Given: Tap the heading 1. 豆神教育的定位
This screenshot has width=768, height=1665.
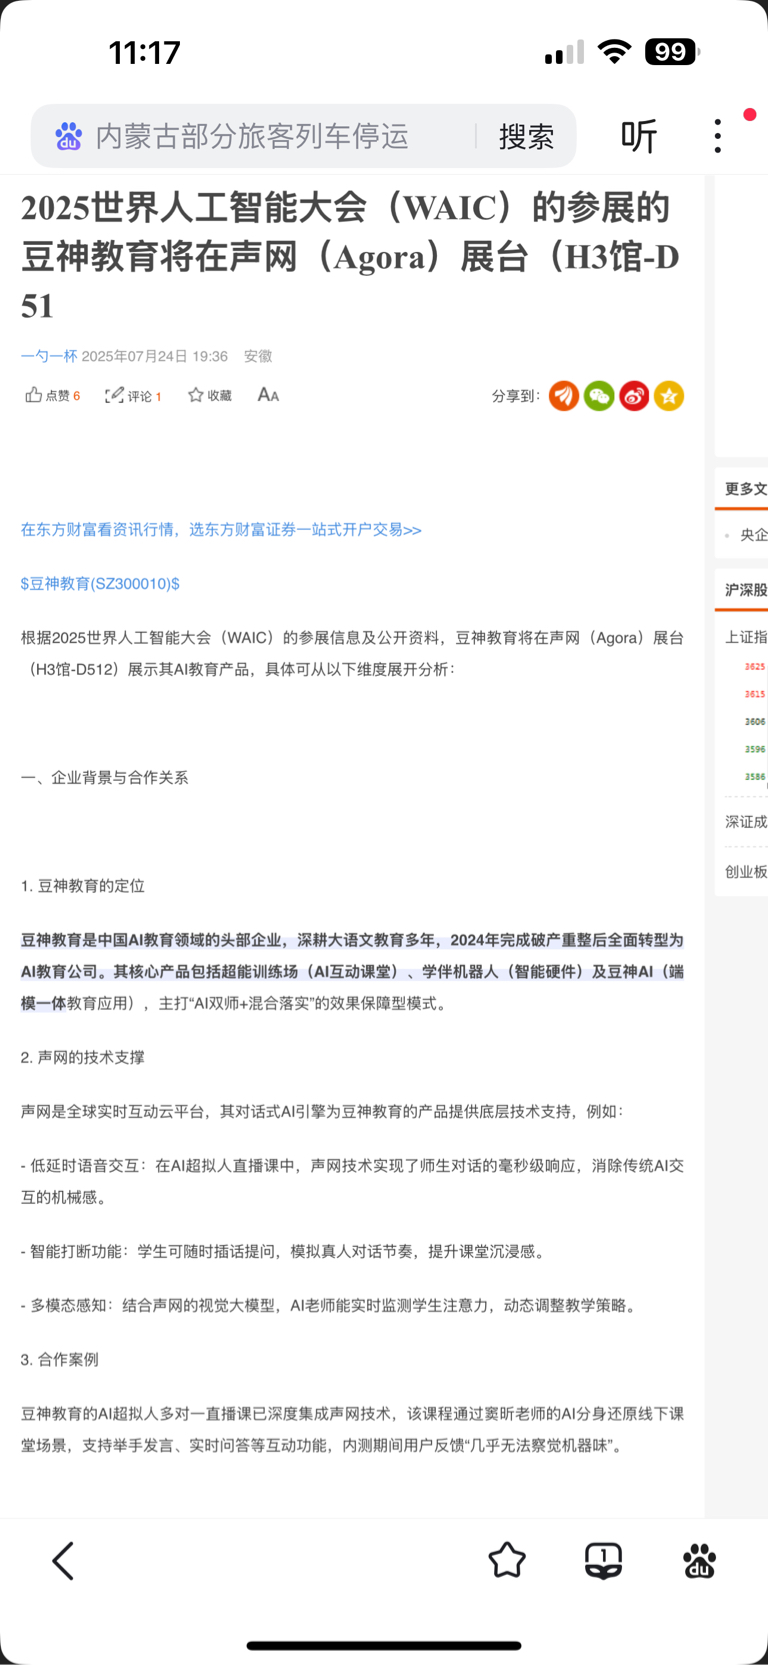Looking at the screenshot, I should coord(83,886).
